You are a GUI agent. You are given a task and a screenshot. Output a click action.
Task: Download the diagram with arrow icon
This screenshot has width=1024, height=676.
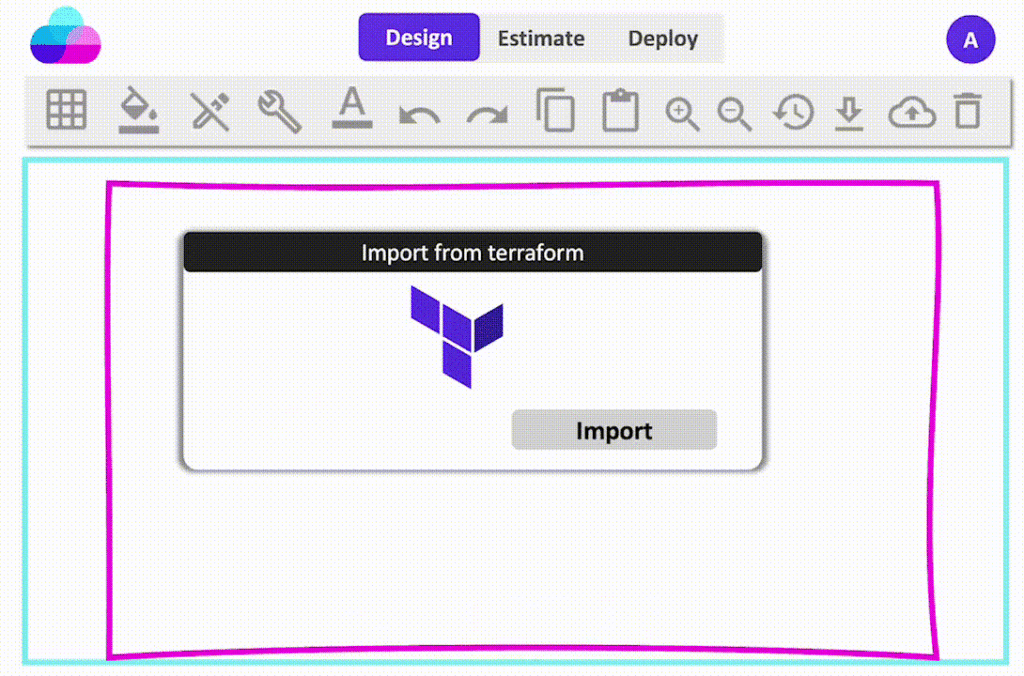[849, 113]
